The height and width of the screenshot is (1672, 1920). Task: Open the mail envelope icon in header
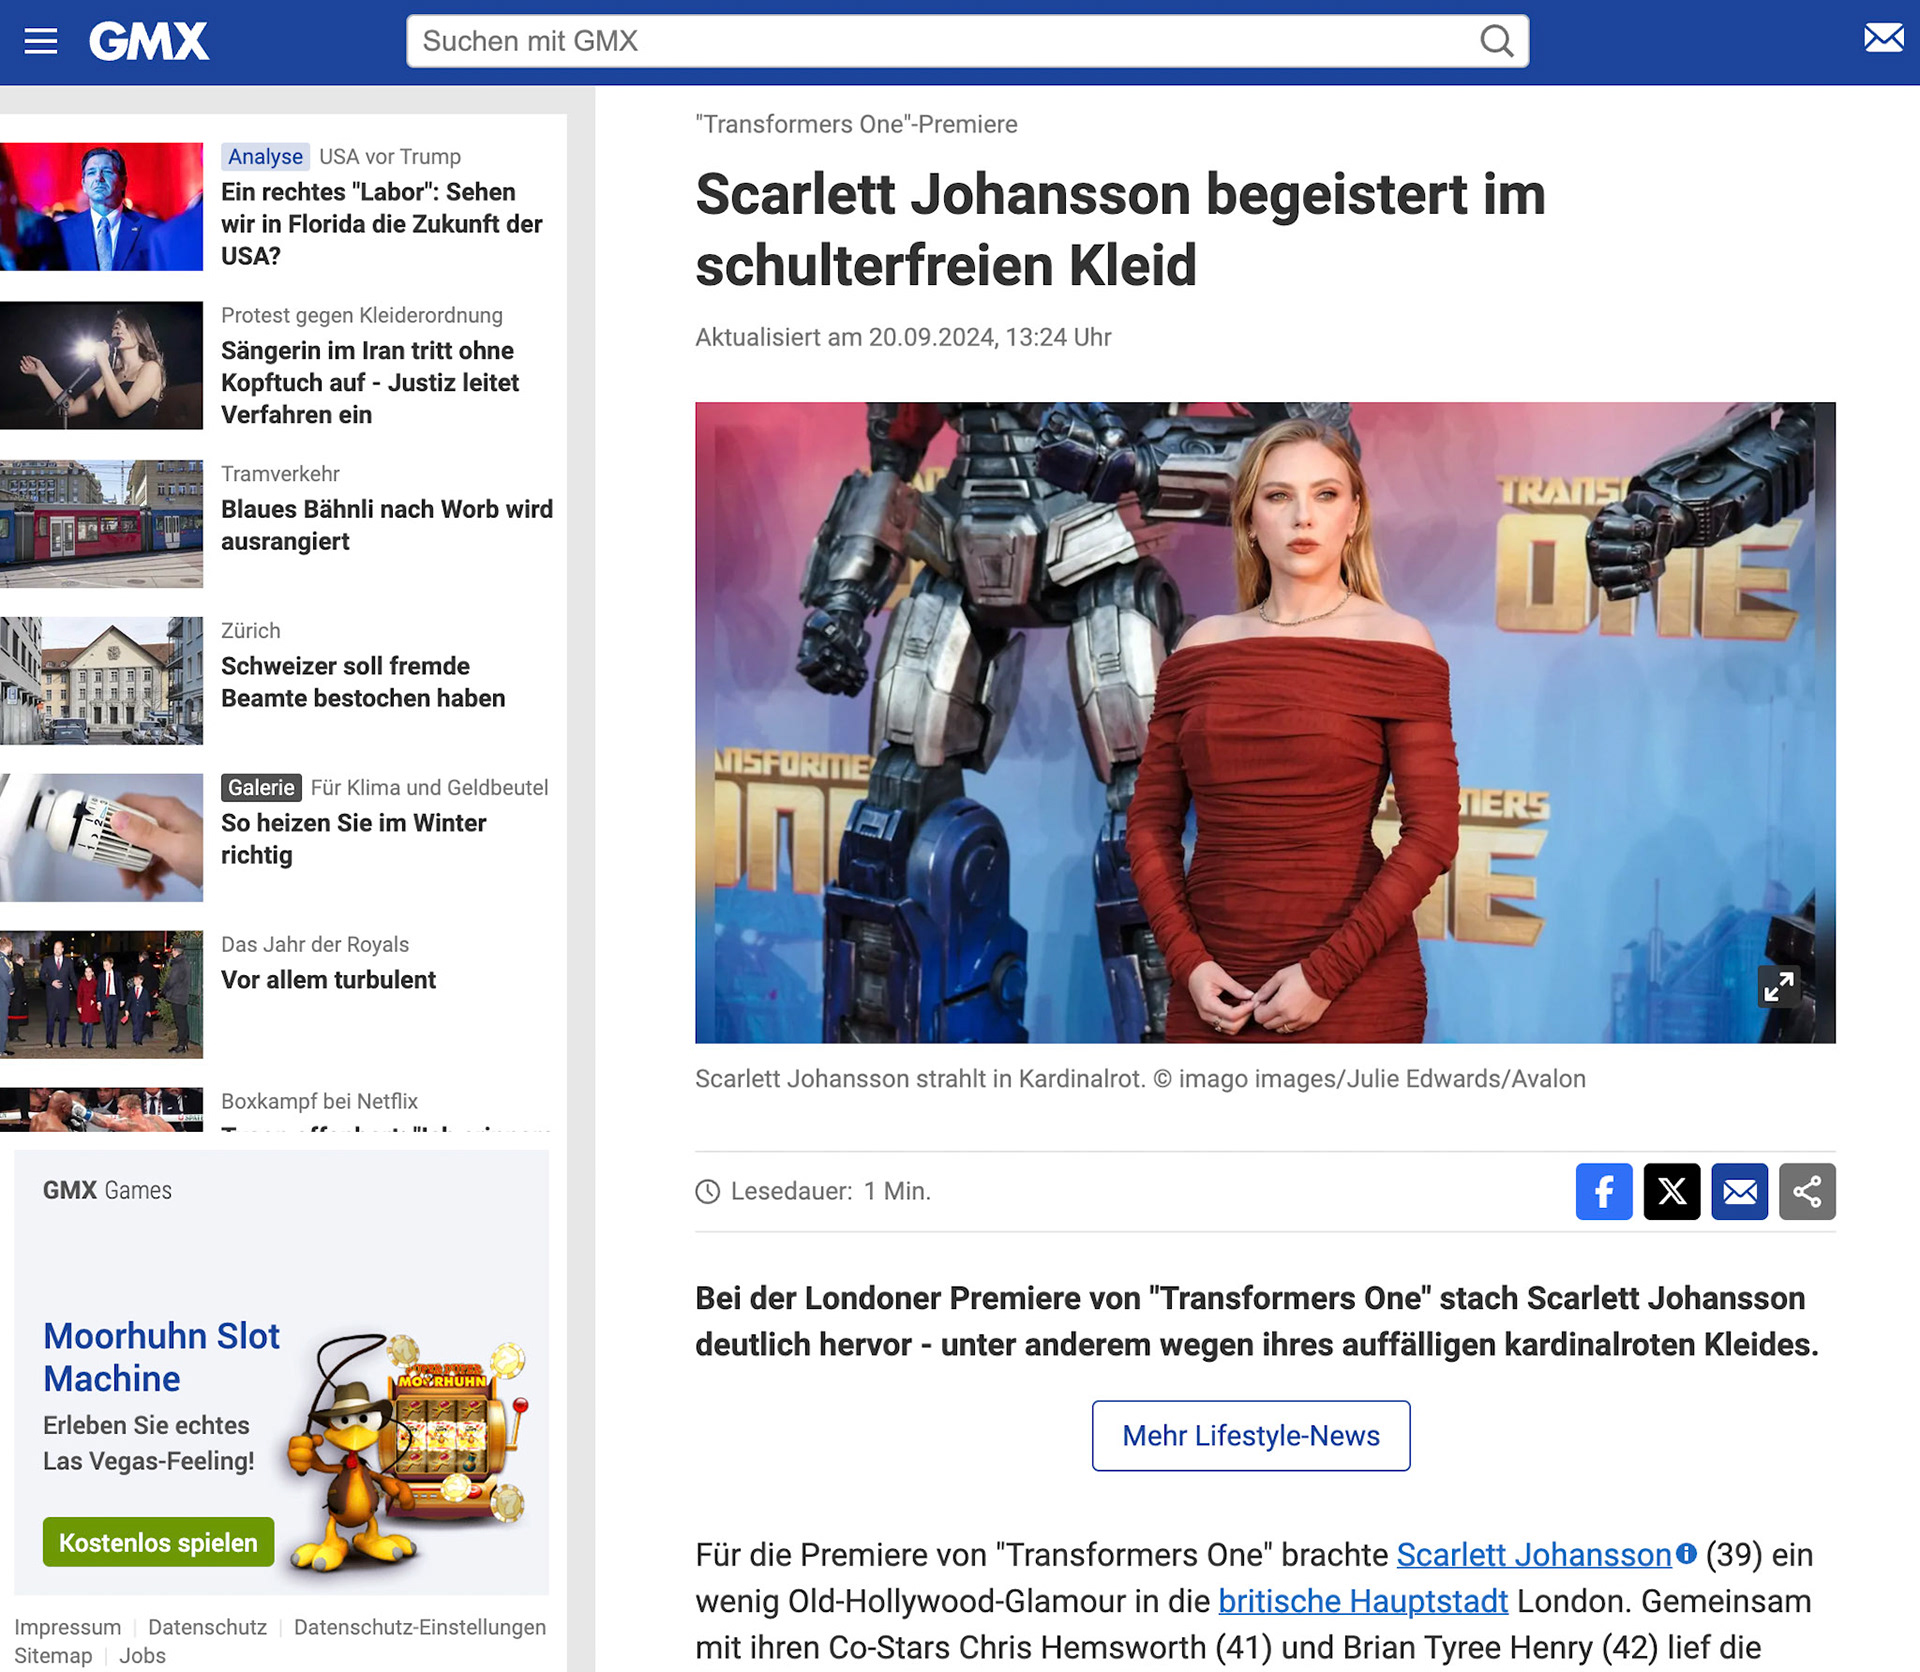tap(1883, 39)
